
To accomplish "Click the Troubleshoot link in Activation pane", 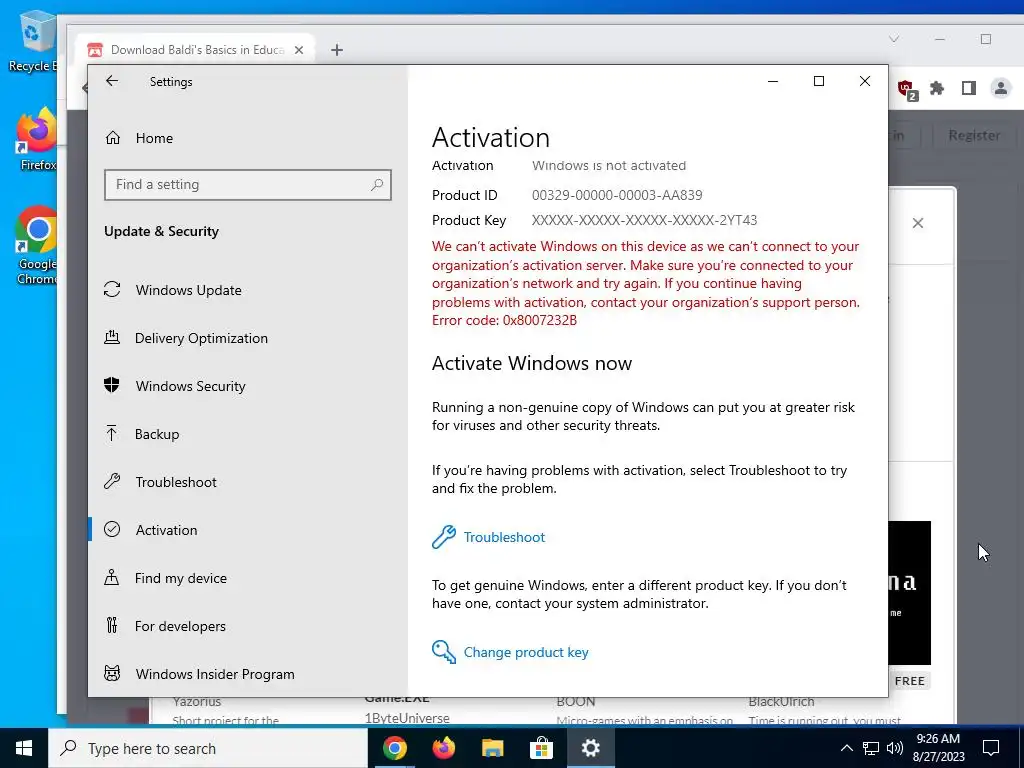I will [x=504, y=537].
